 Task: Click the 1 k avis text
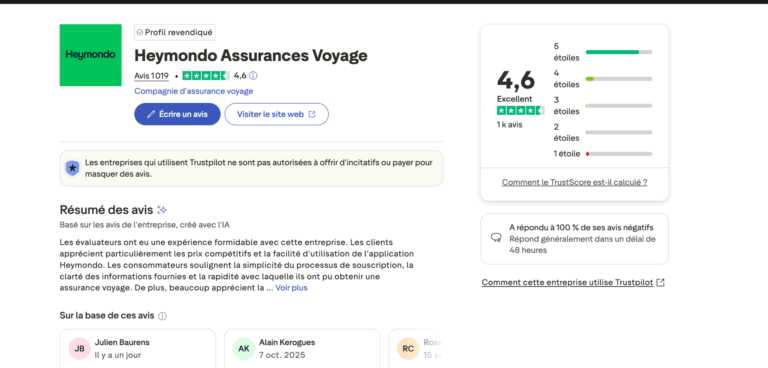pyautogui.click(x=509, y=124)
